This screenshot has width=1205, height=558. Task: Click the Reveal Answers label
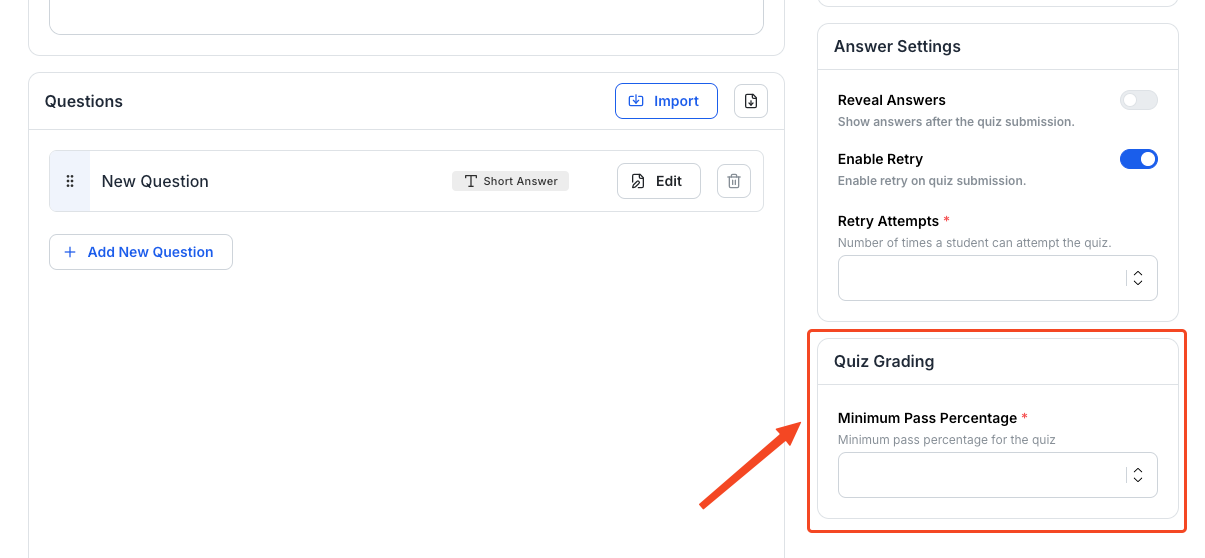tap(892, 100)
